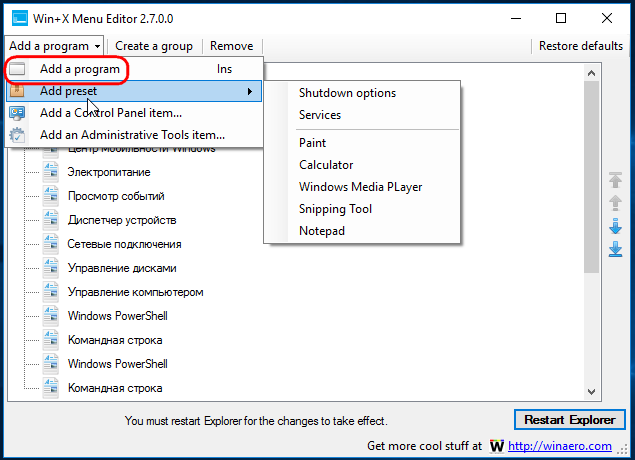Click the Move to top arrow icon
The image size is (635, 460).
pyautogui.click(x=615, y=180)
